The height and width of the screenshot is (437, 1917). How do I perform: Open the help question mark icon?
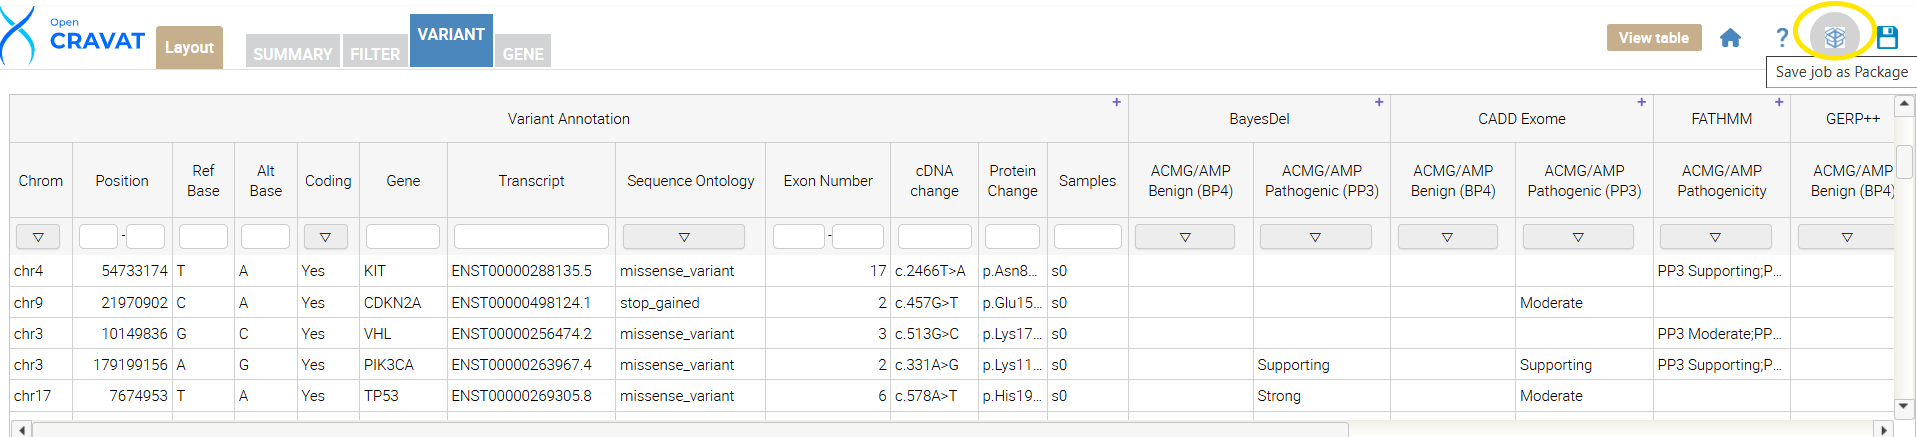click(1782, 38)
